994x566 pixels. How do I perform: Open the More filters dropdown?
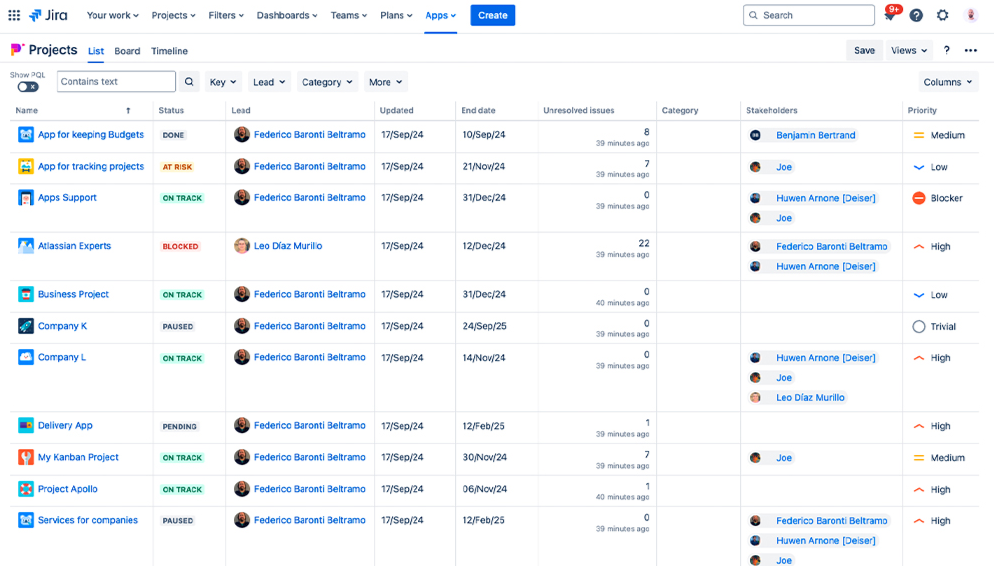click(x=385, y=82)
